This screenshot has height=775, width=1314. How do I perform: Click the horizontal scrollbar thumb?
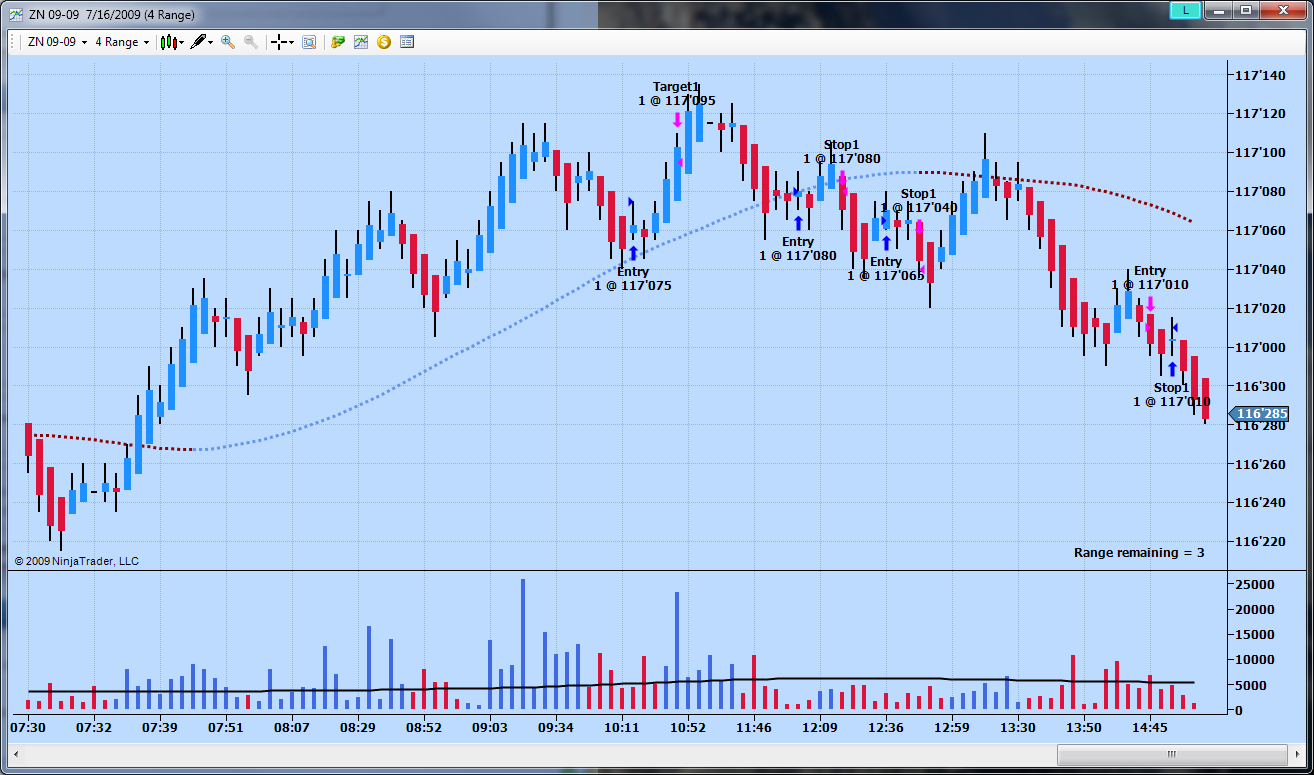[1171, 753]
